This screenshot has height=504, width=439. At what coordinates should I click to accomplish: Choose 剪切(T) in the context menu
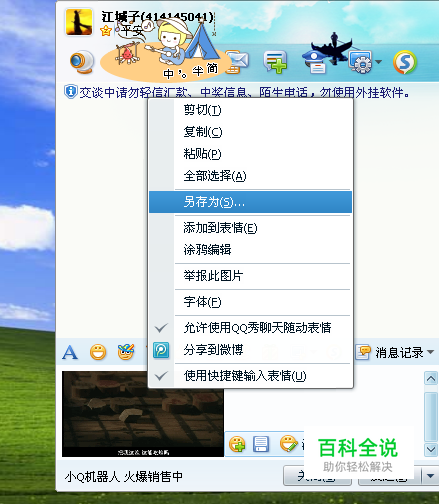tap(250, 110)
